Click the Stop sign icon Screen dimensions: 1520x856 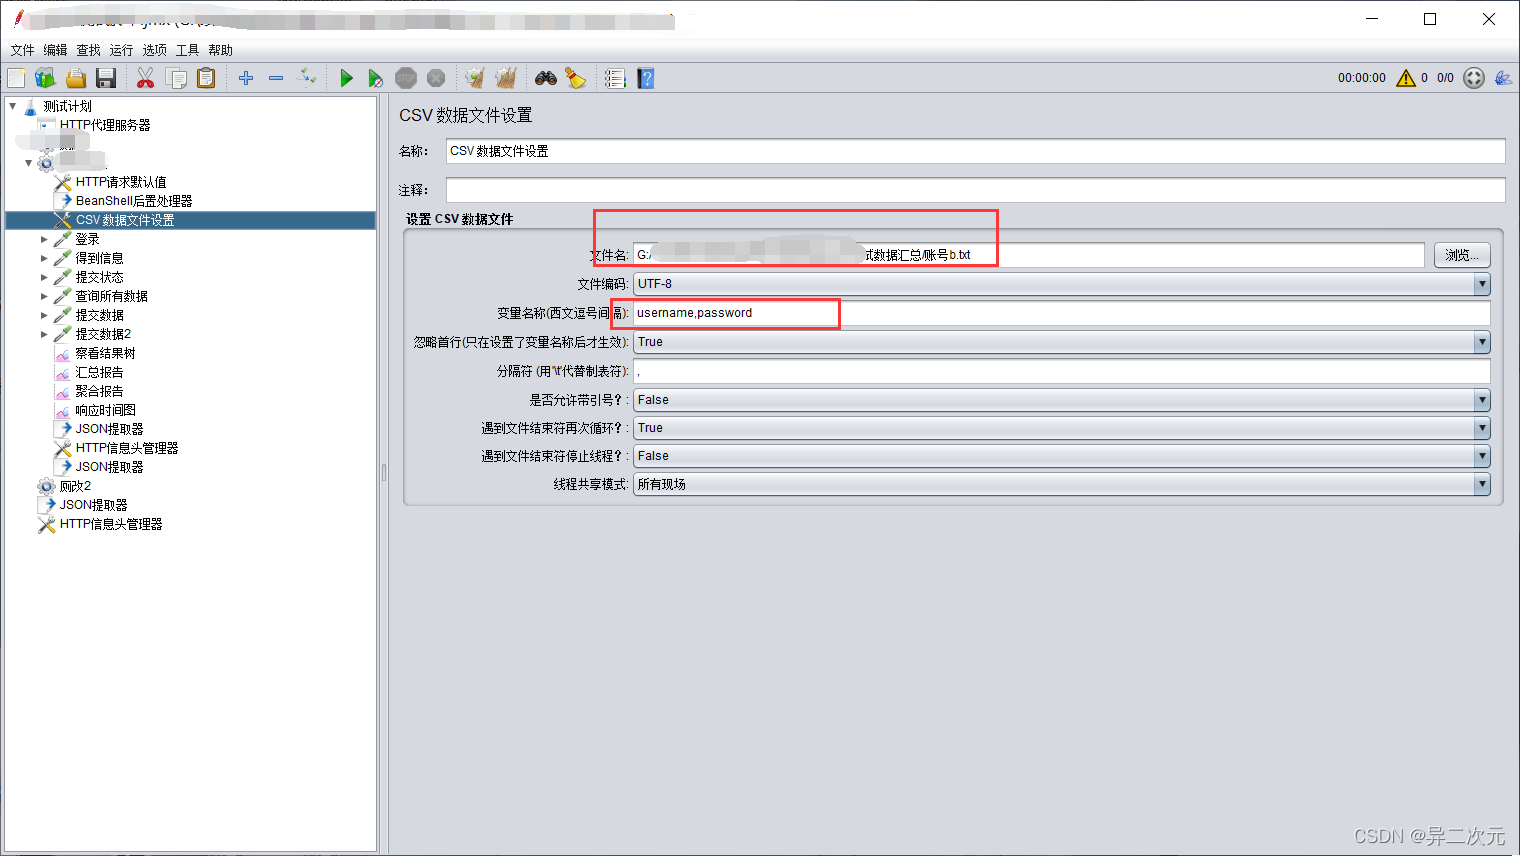click(406, 78)
